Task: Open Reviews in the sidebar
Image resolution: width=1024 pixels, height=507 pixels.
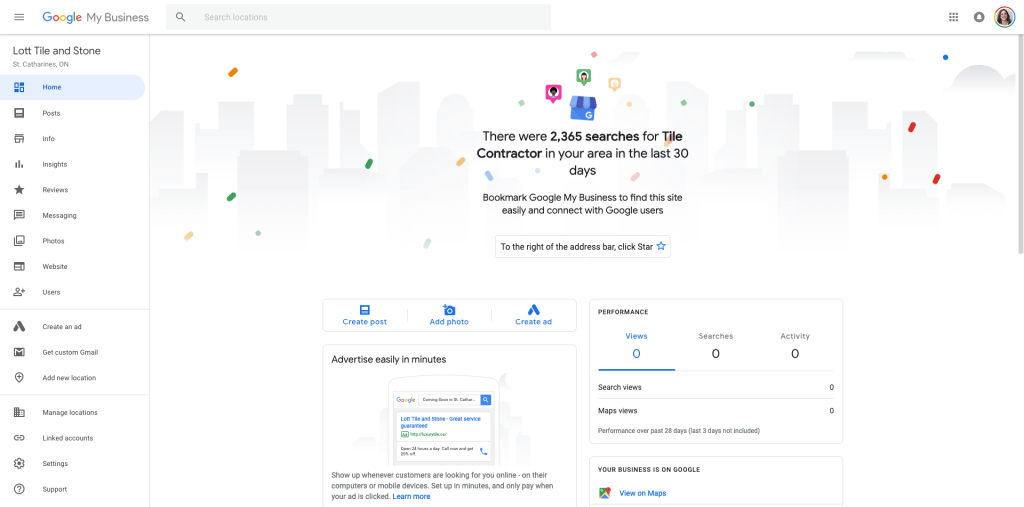Action: coord(72,189)
